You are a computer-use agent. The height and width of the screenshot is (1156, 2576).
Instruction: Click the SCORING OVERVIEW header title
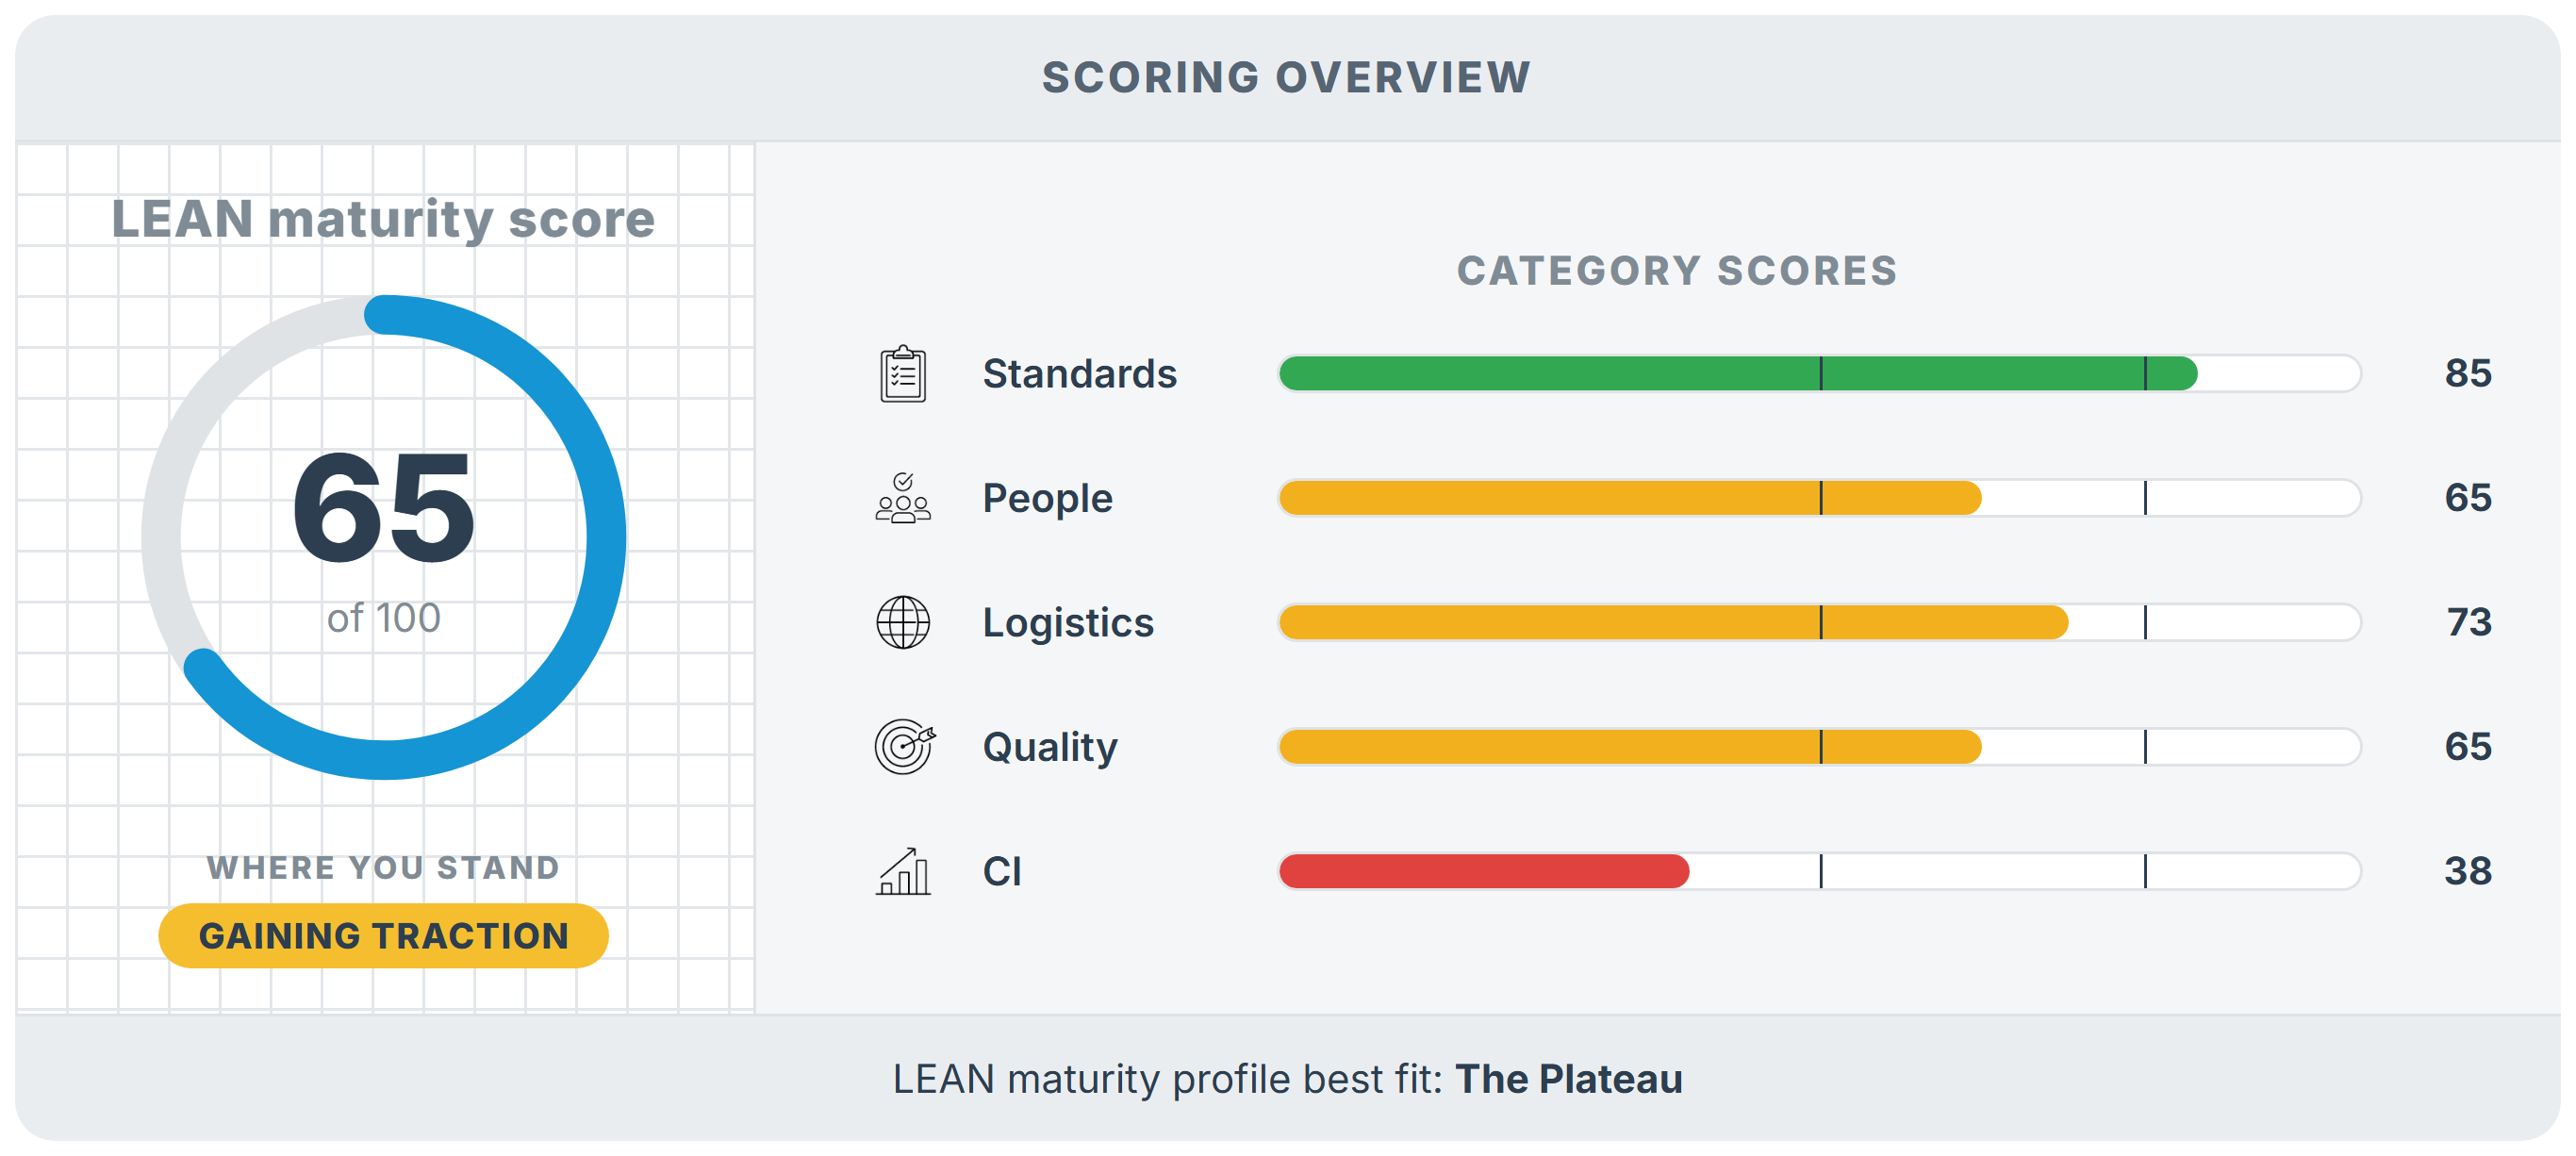pos(1286,77)
